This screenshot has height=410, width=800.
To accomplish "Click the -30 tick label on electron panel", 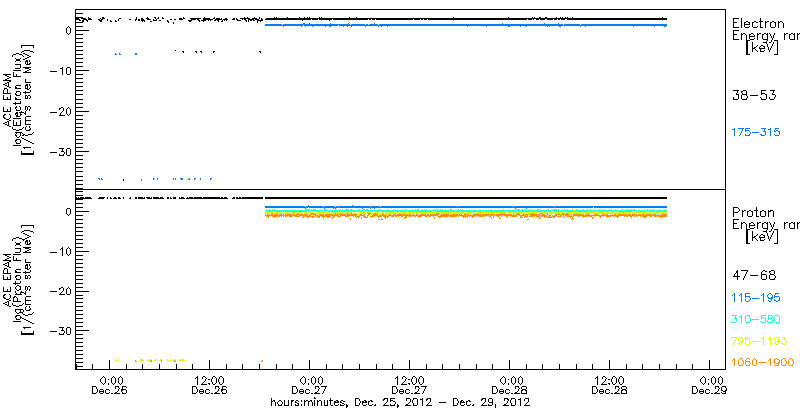I will [x=59, y=151].
